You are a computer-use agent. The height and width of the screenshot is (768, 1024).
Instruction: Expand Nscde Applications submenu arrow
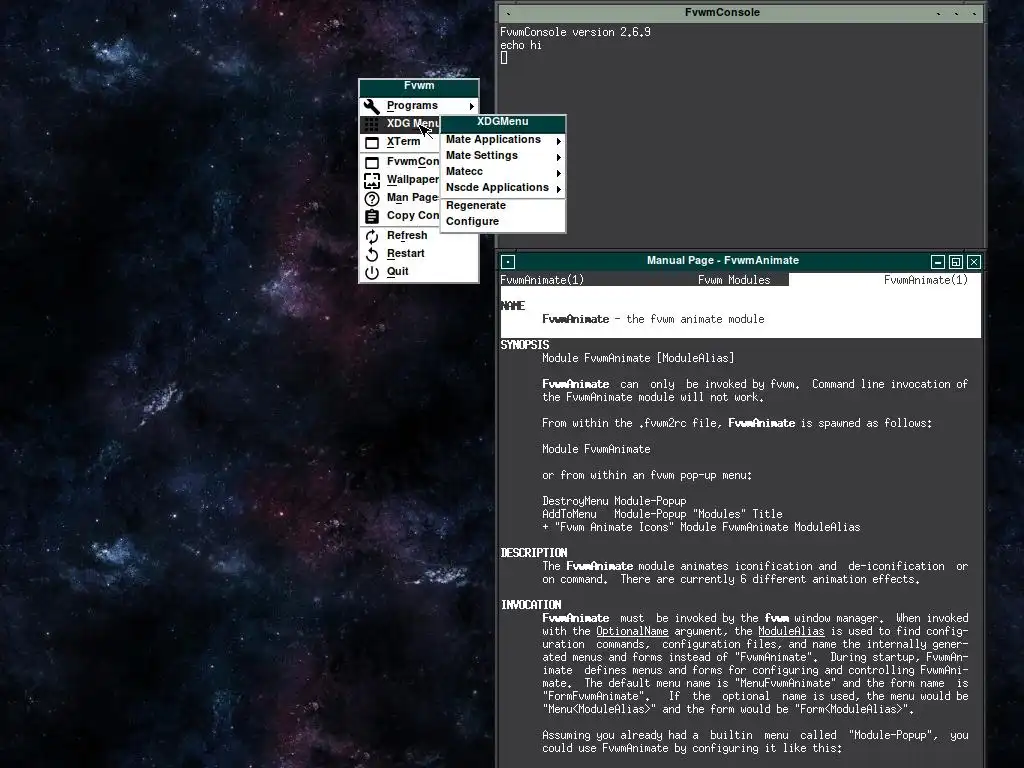point(558,189)
